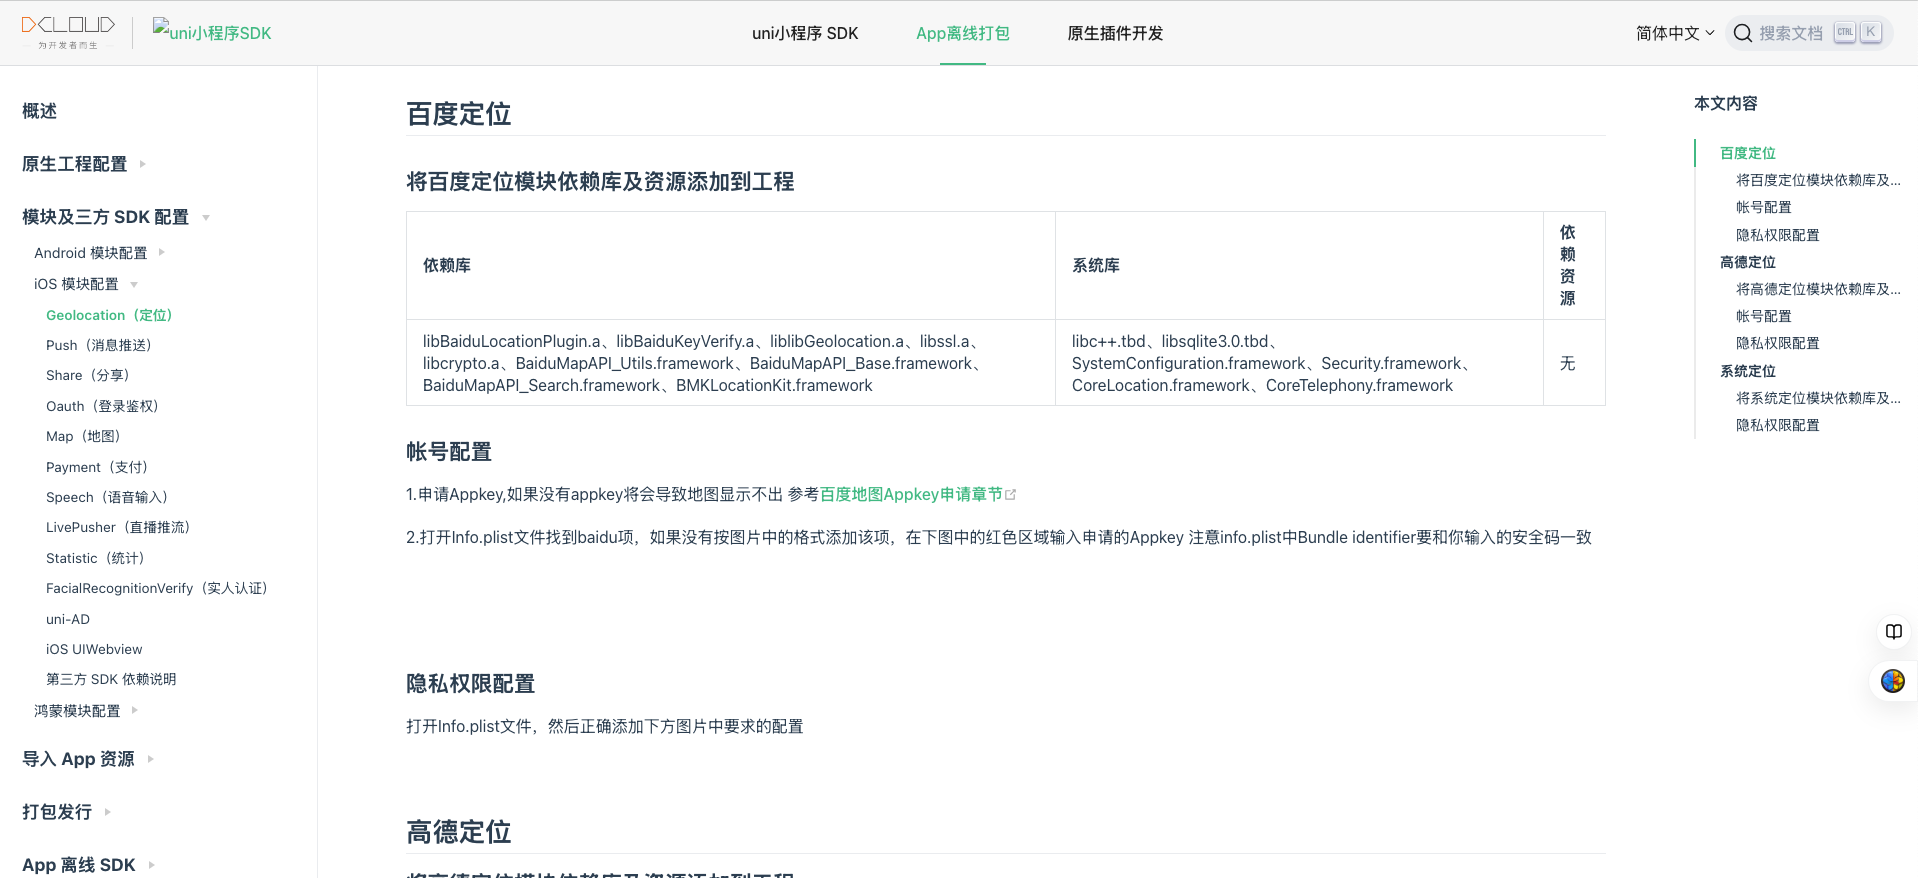1918x878 pixels.
Task: Open the 简体中文 language dropdown
Action: coord(1674,33)
